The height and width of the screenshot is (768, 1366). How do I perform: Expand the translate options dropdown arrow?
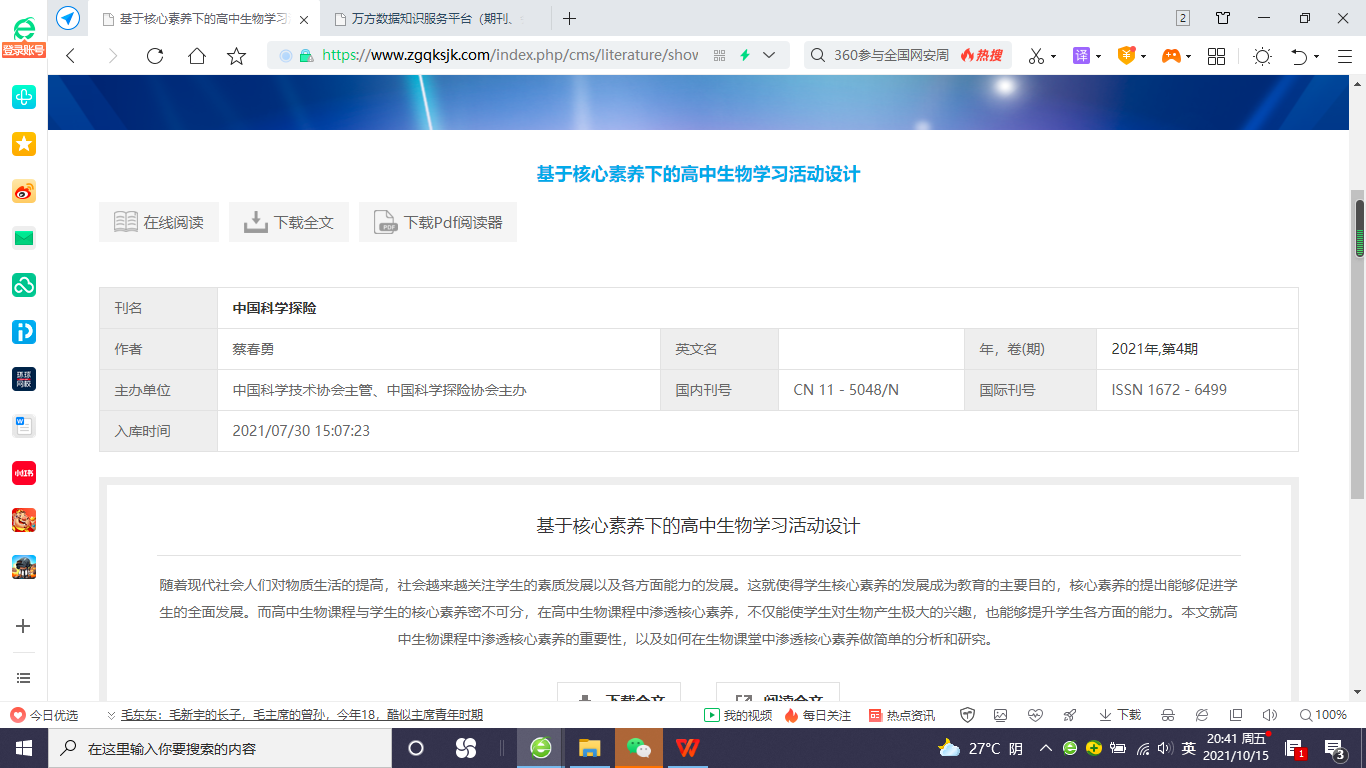(1098, 57)
